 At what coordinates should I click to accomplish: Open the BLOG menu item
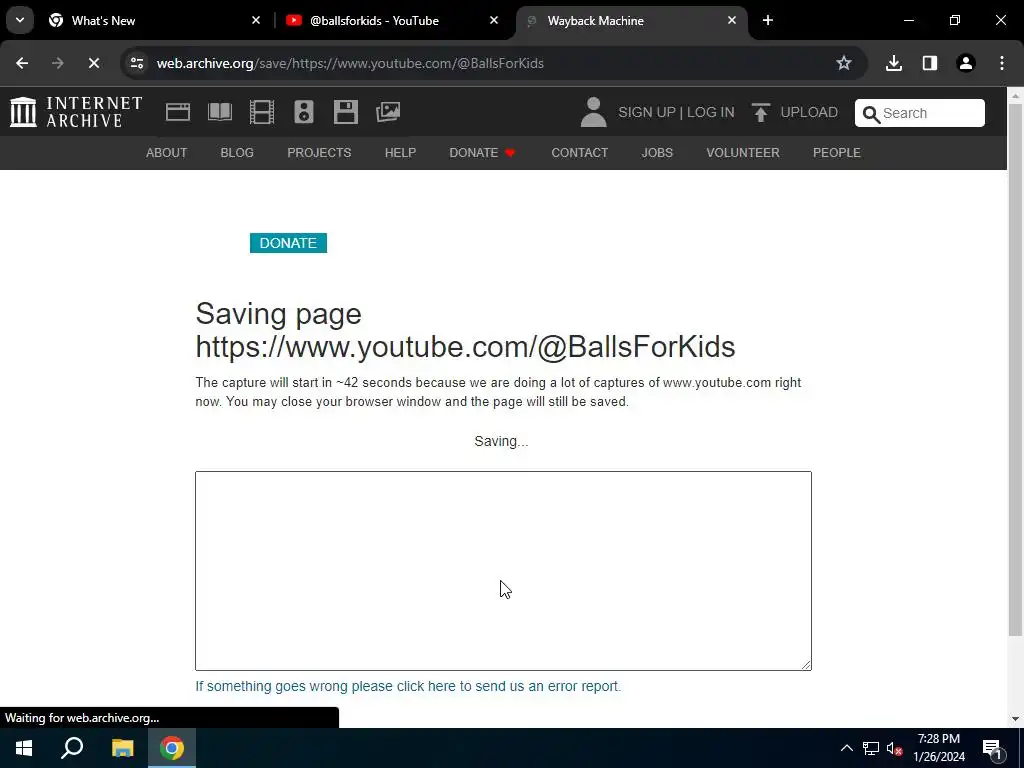[237, 153]
